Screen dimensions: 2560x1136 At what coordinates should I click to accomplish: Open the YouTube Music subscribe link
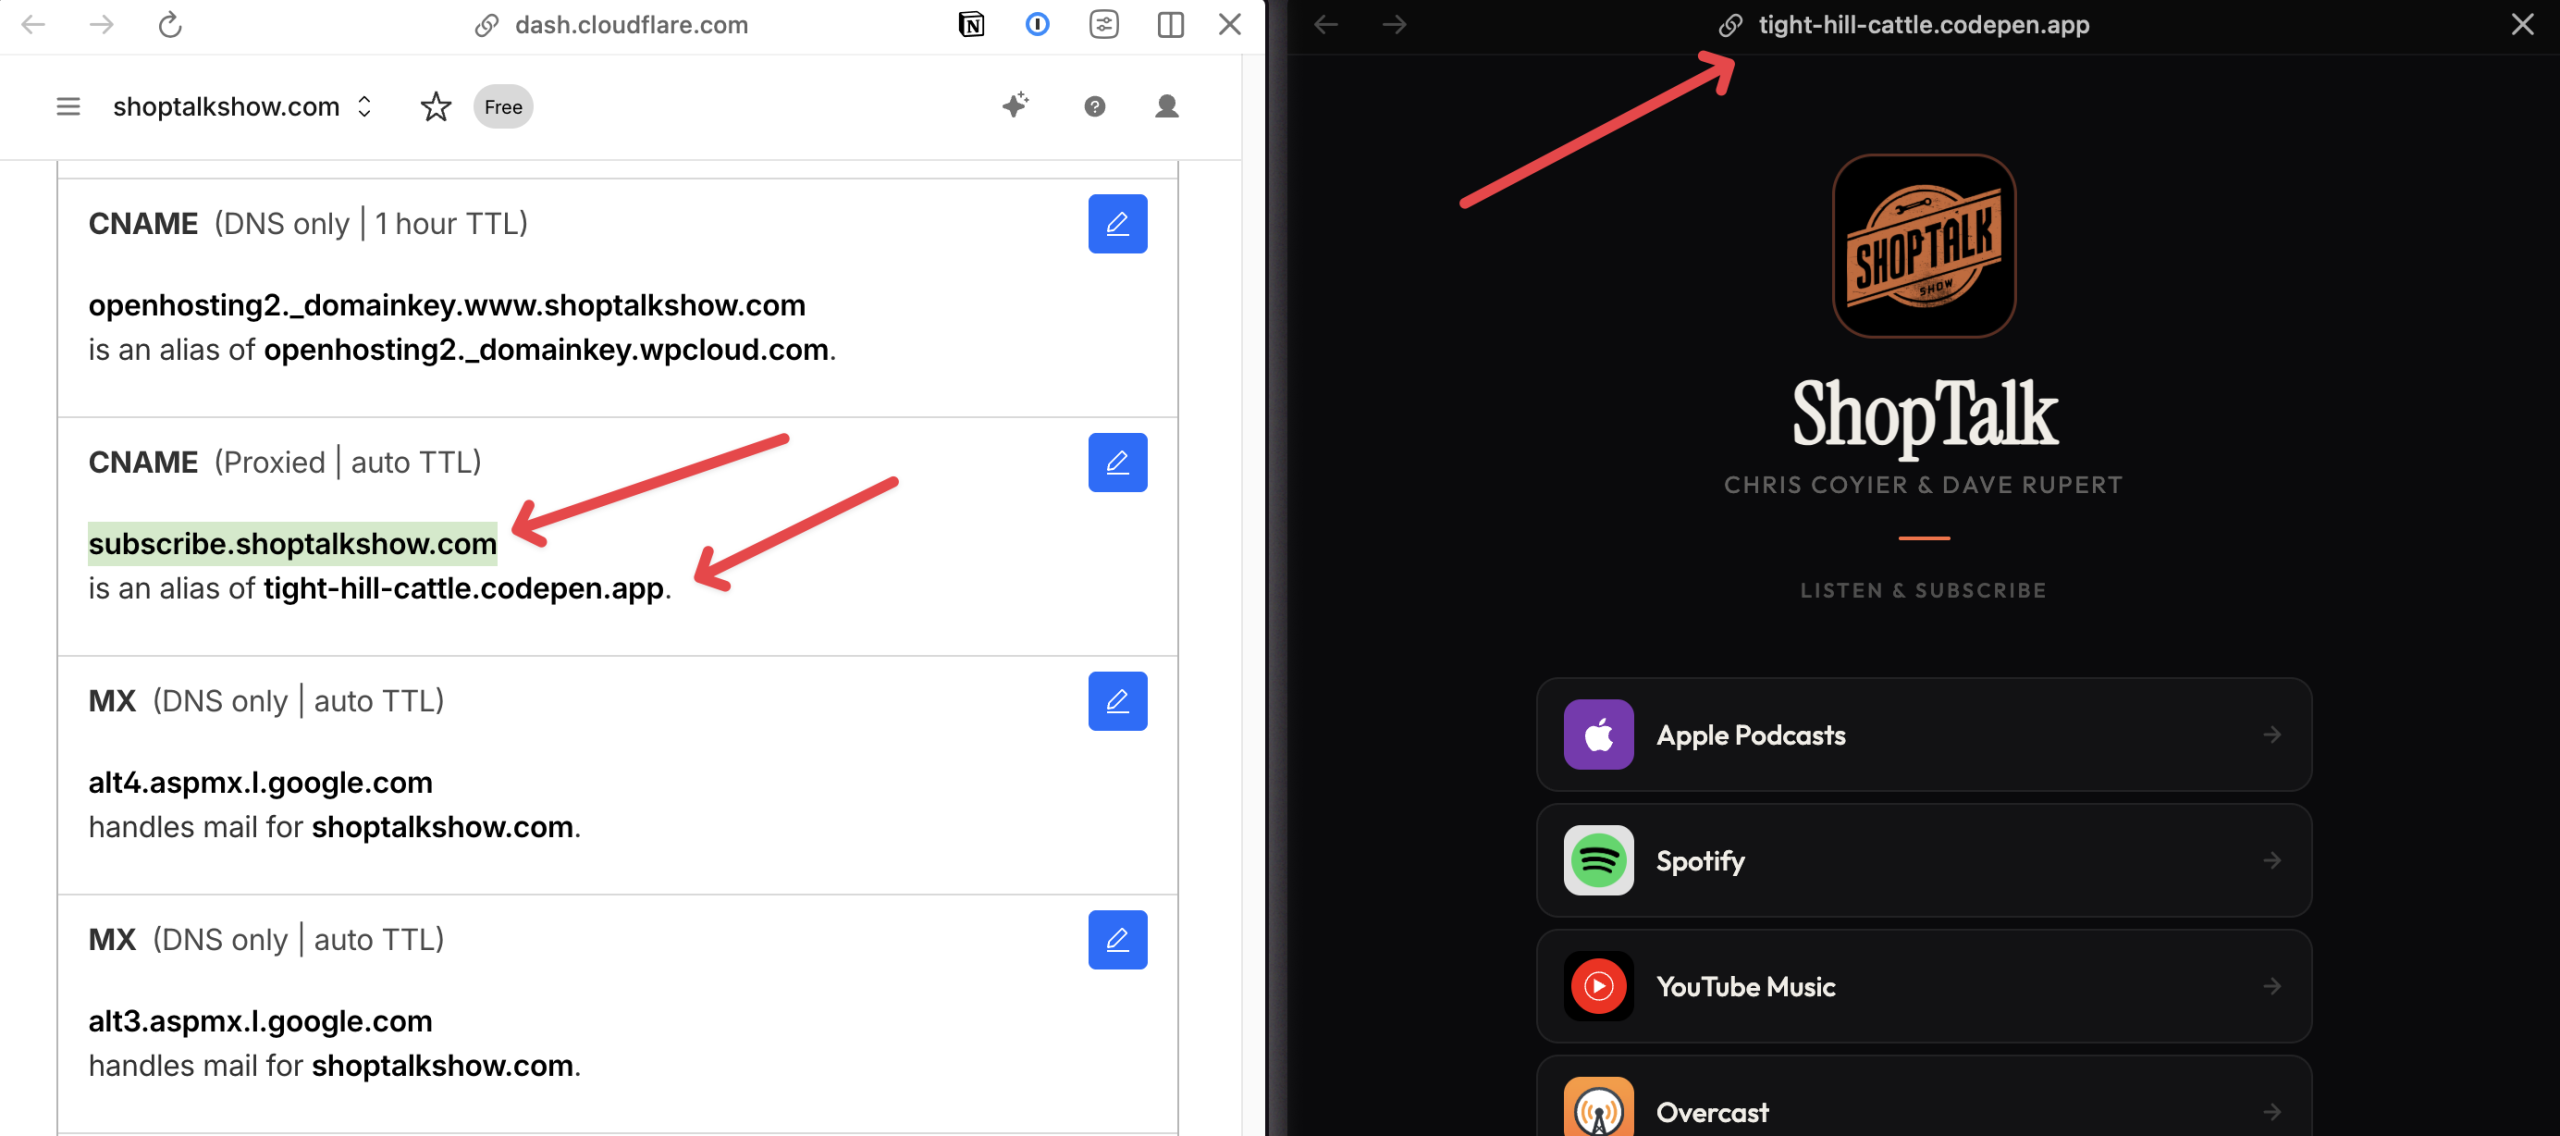point(1923,987)
